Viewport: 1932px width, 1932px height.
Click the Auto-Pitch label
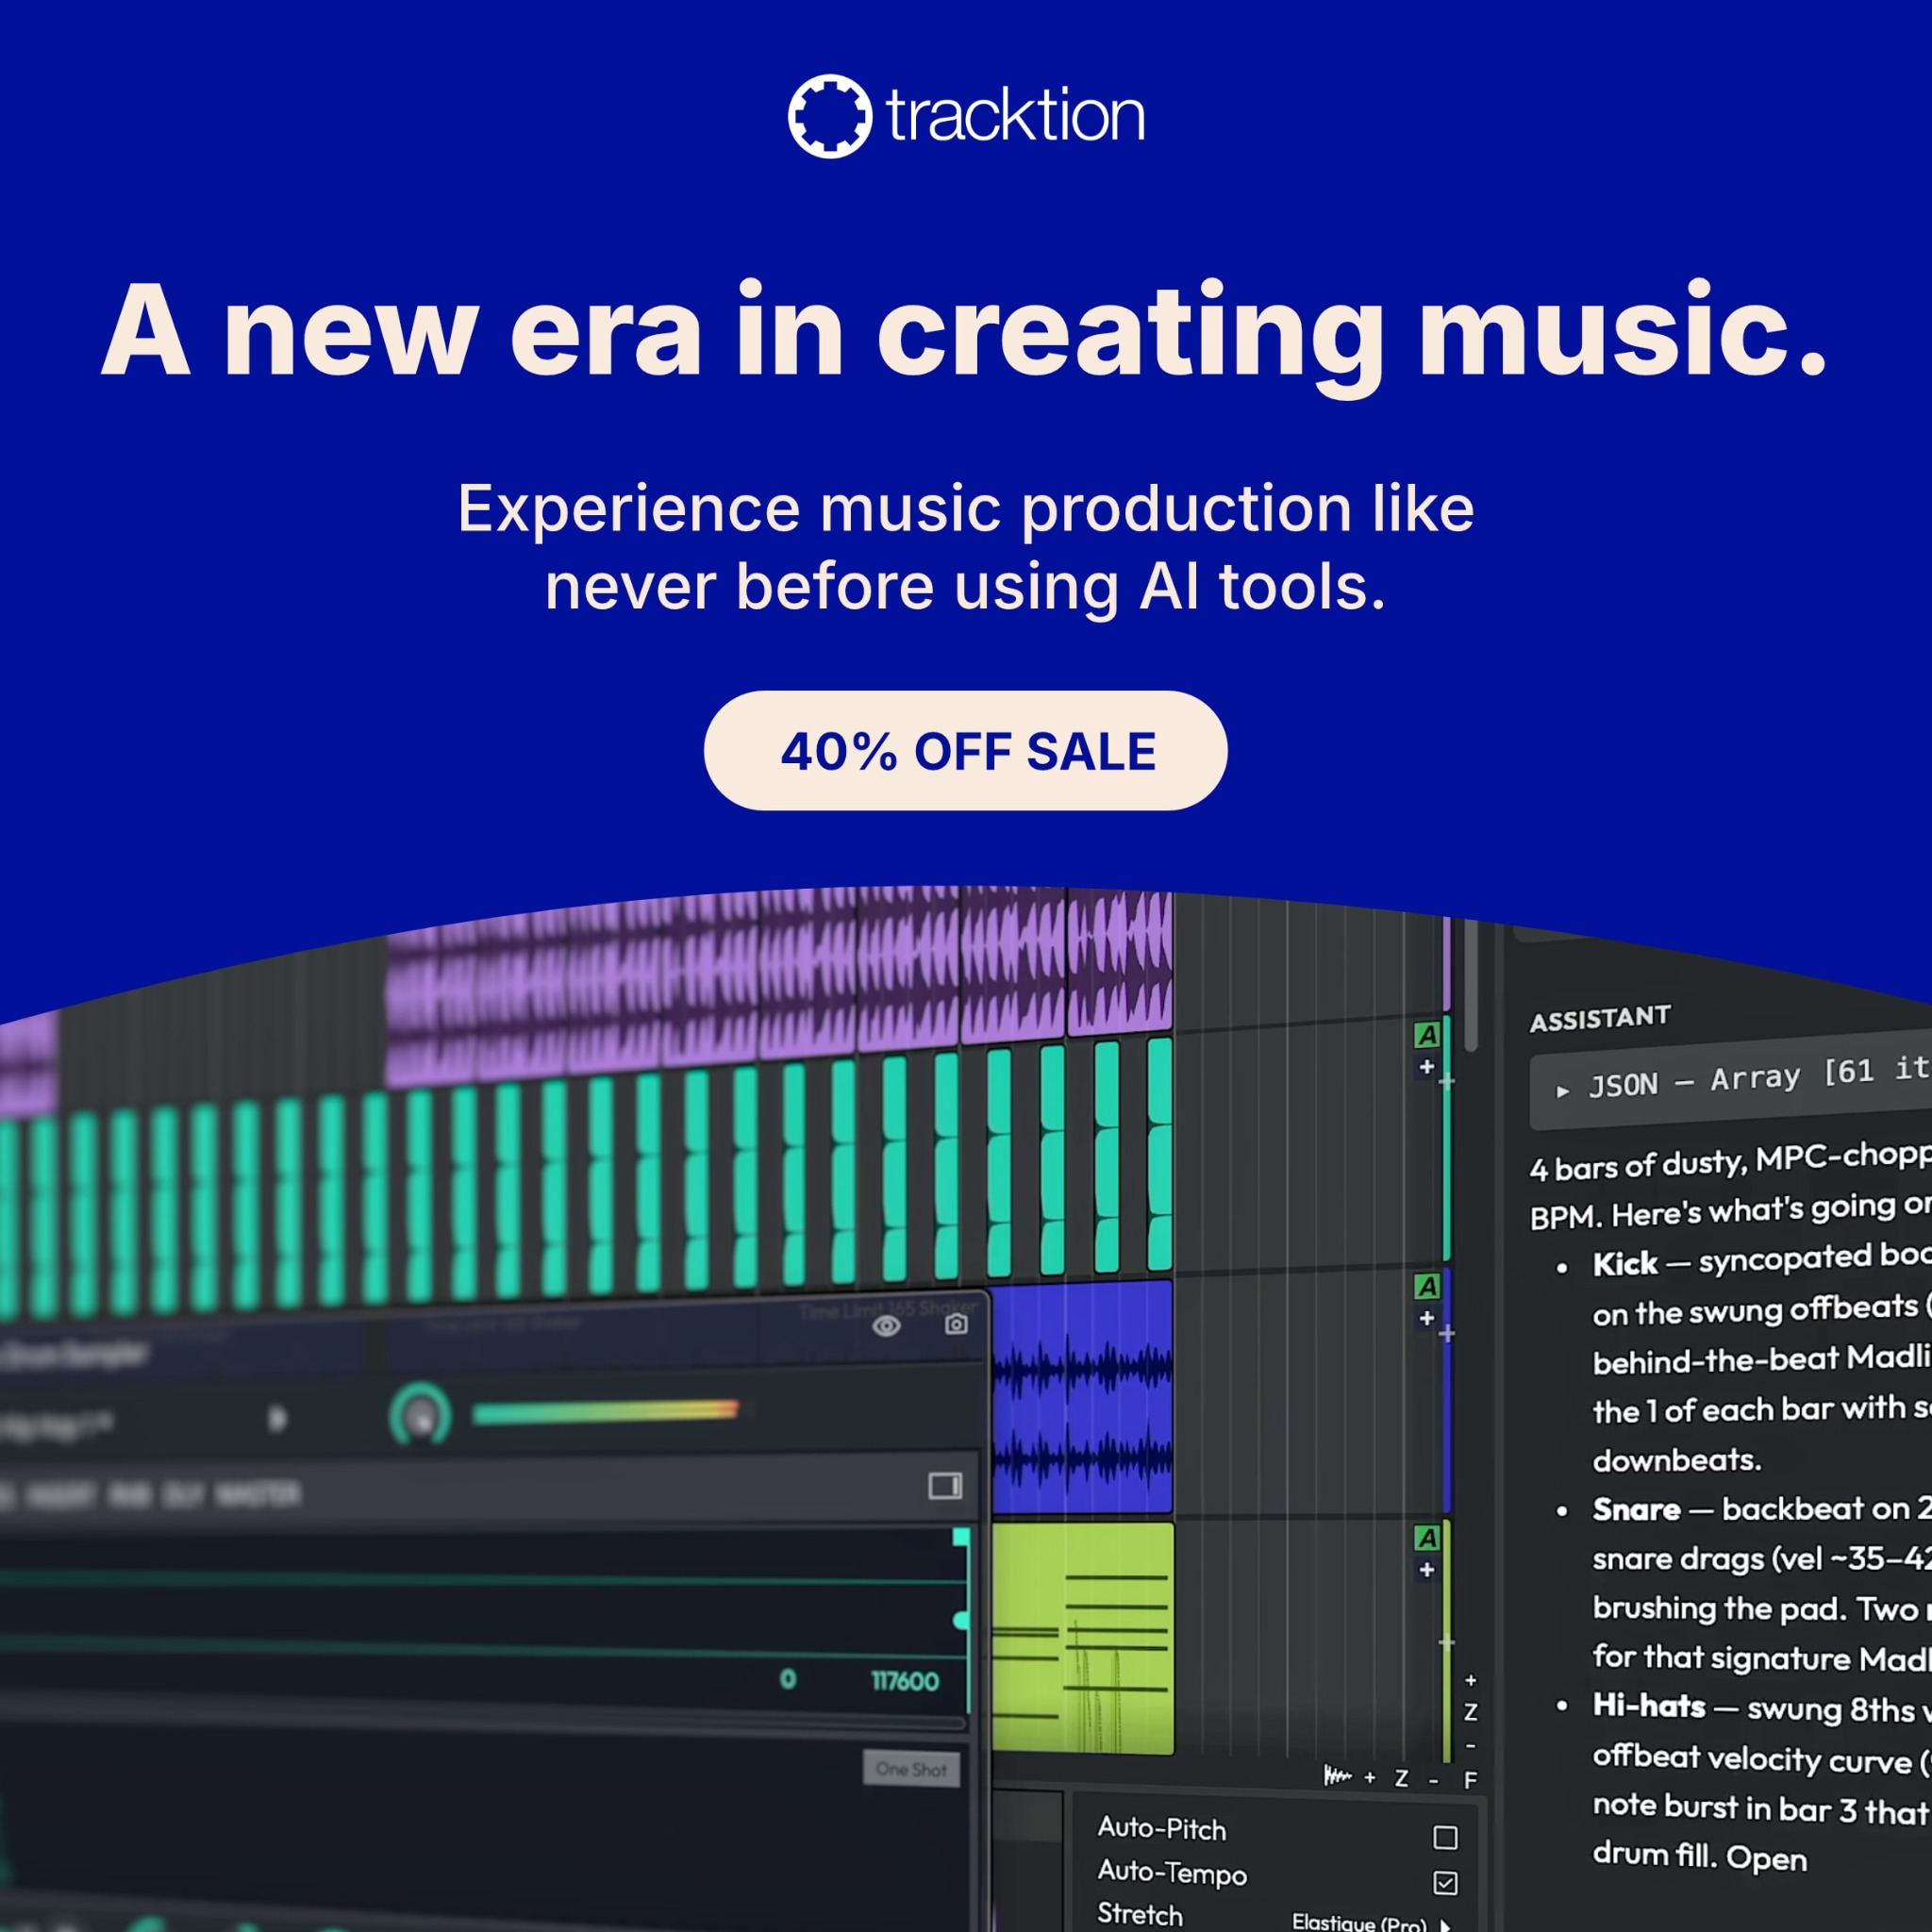tap(1162, 1829)
